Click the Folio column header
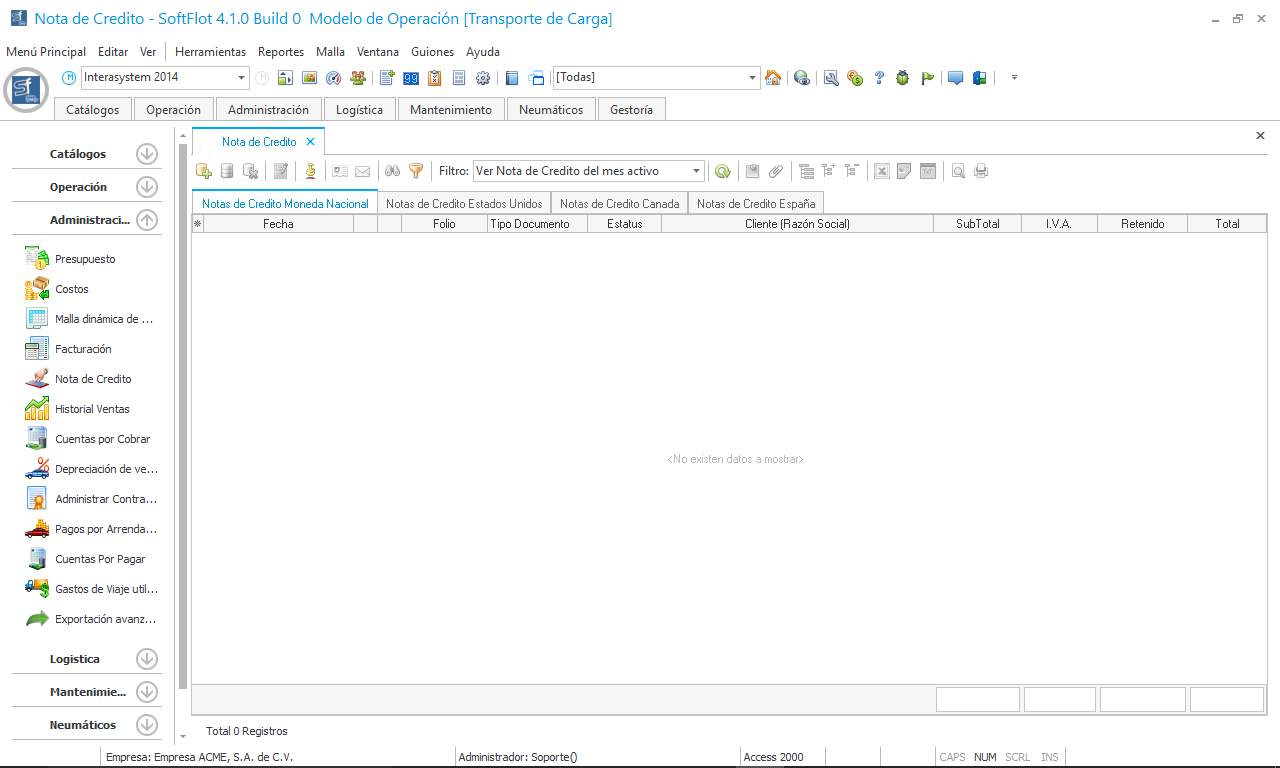The height and width of the screenshot is (768, 1280). pyautogui.click(x=444, y=224)
